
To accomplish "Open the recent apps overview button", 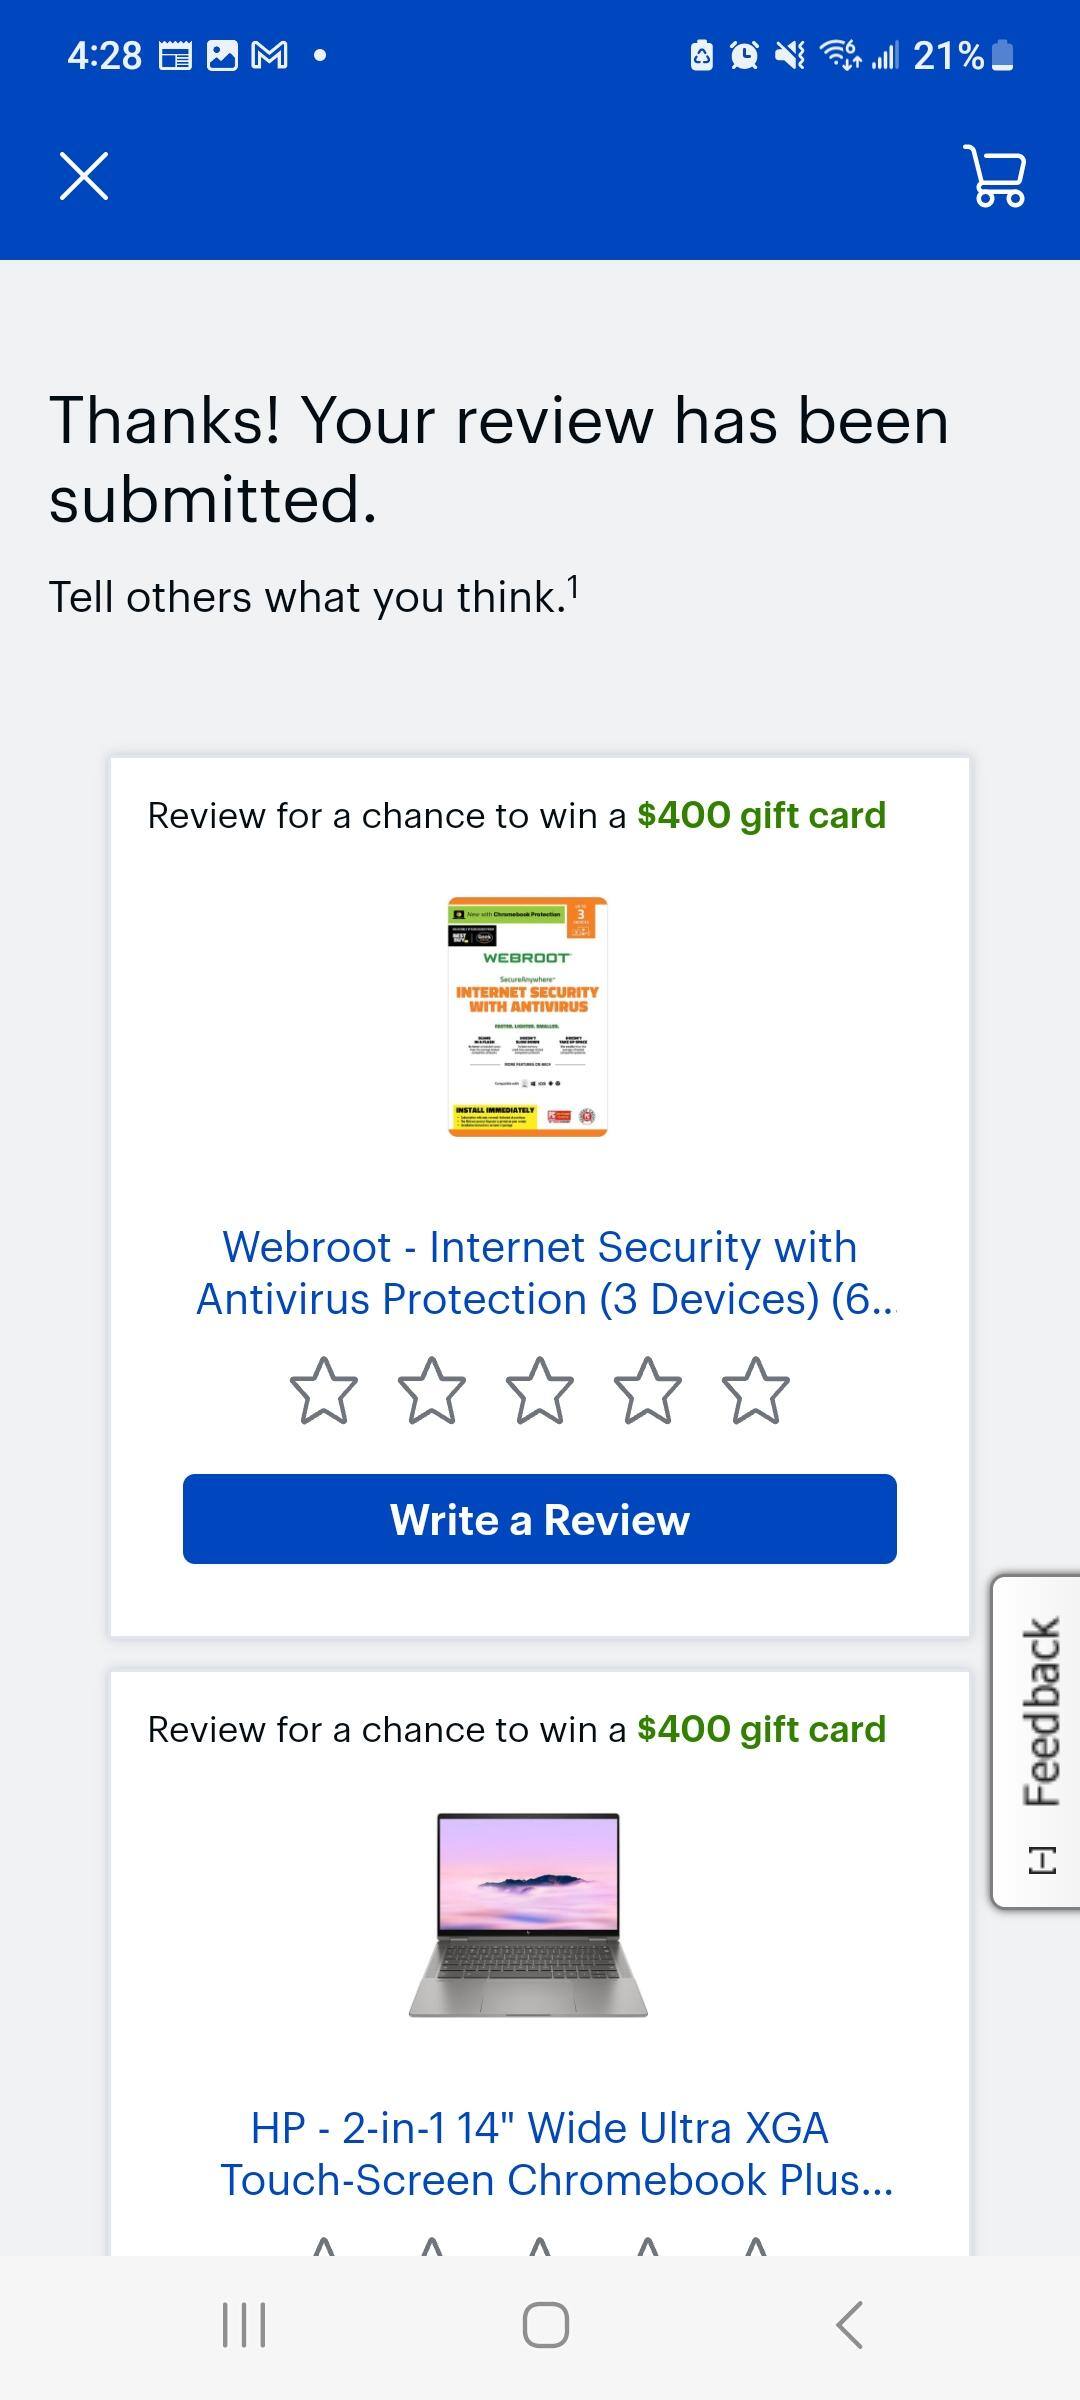I will (243, 2325).
